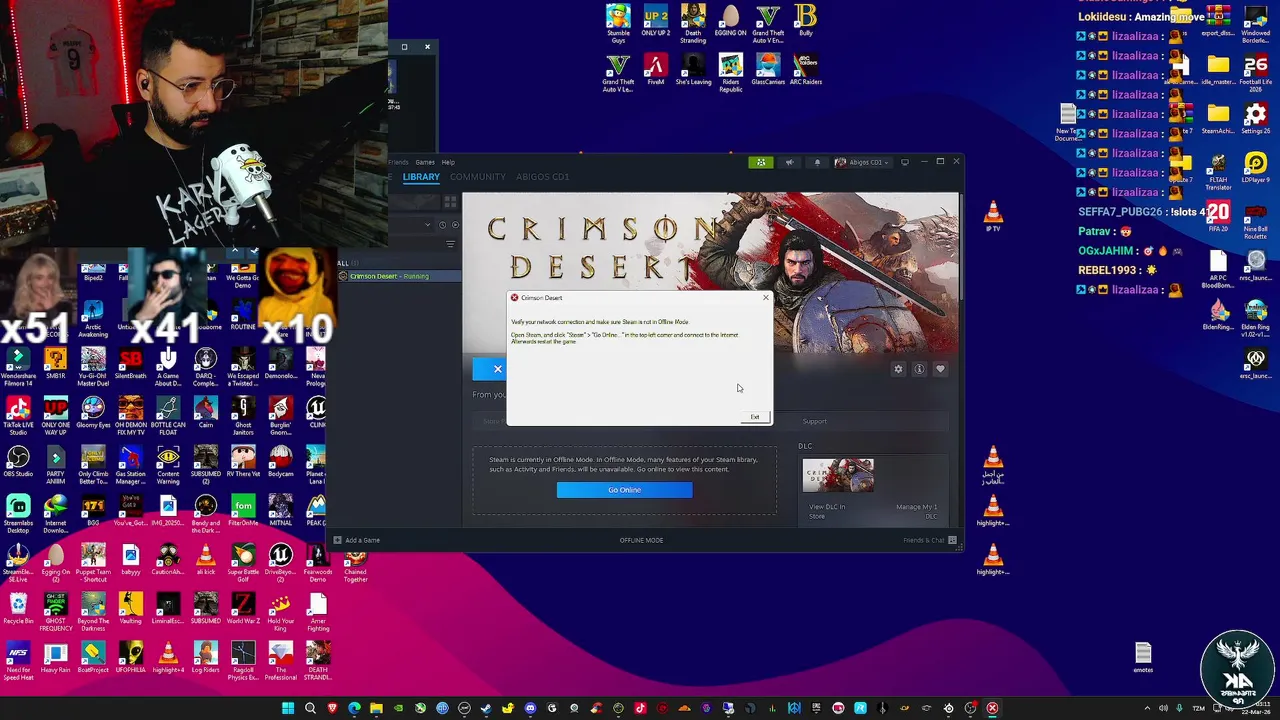The image size is (1280, 720).
Task: Open Friends & Chat in Steam
Action: [930, 540]
